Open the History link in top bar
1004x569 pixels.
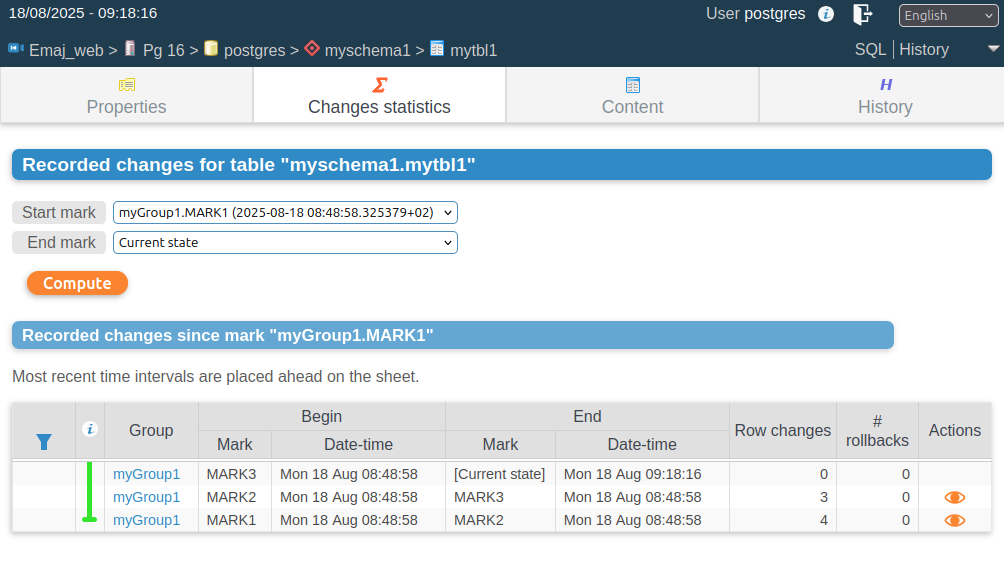coord(924,49)
